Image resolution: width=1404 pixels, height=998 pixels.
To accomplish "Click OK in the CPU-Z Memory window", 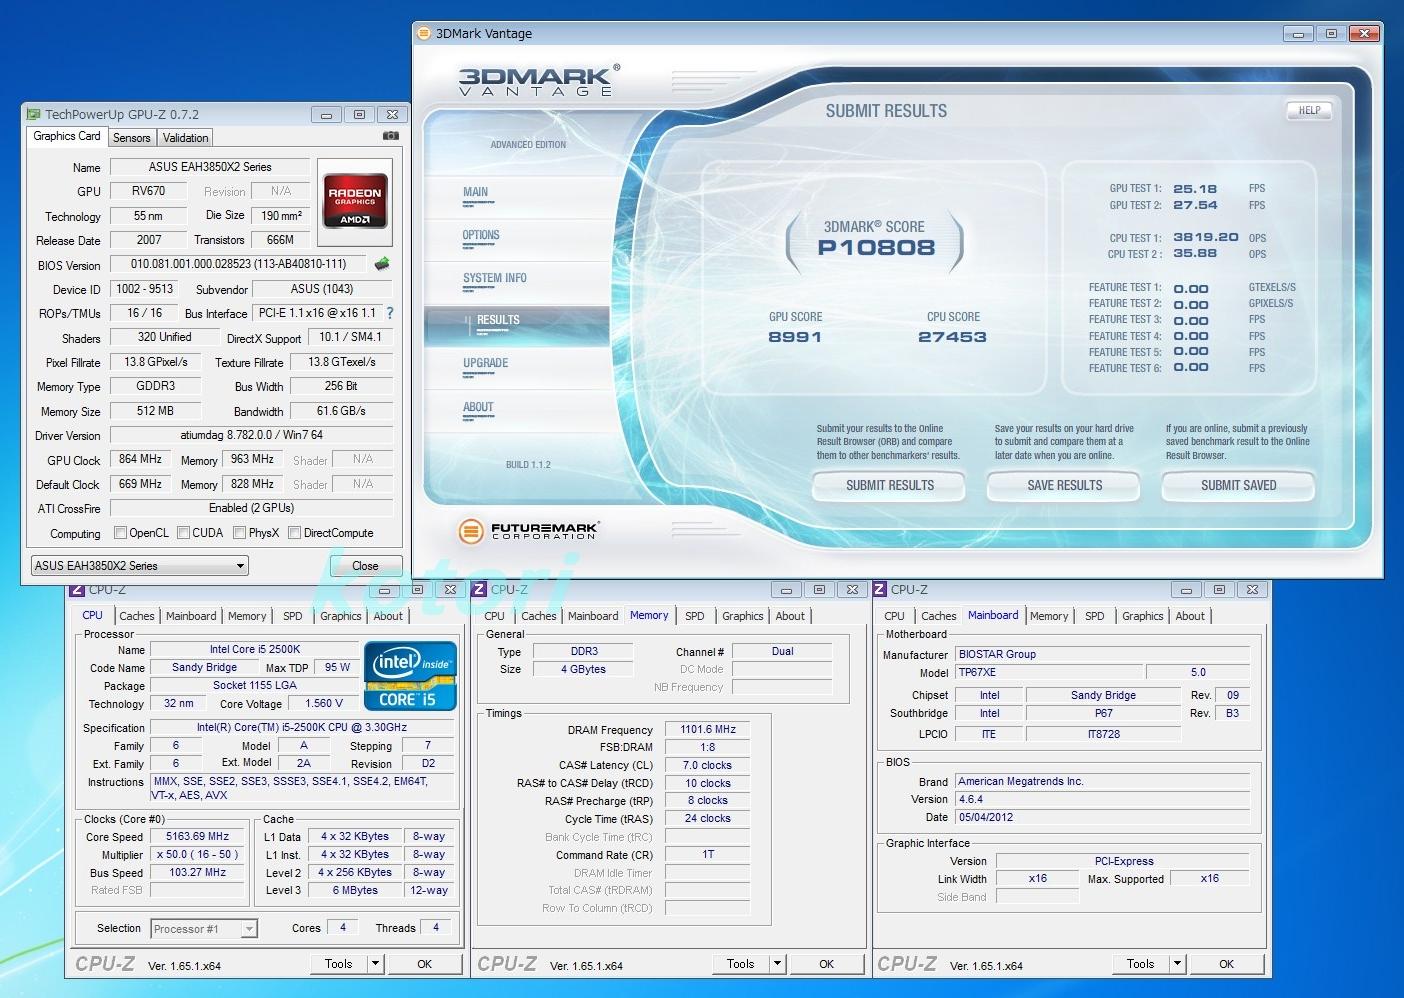I will [x=827, y=964].
